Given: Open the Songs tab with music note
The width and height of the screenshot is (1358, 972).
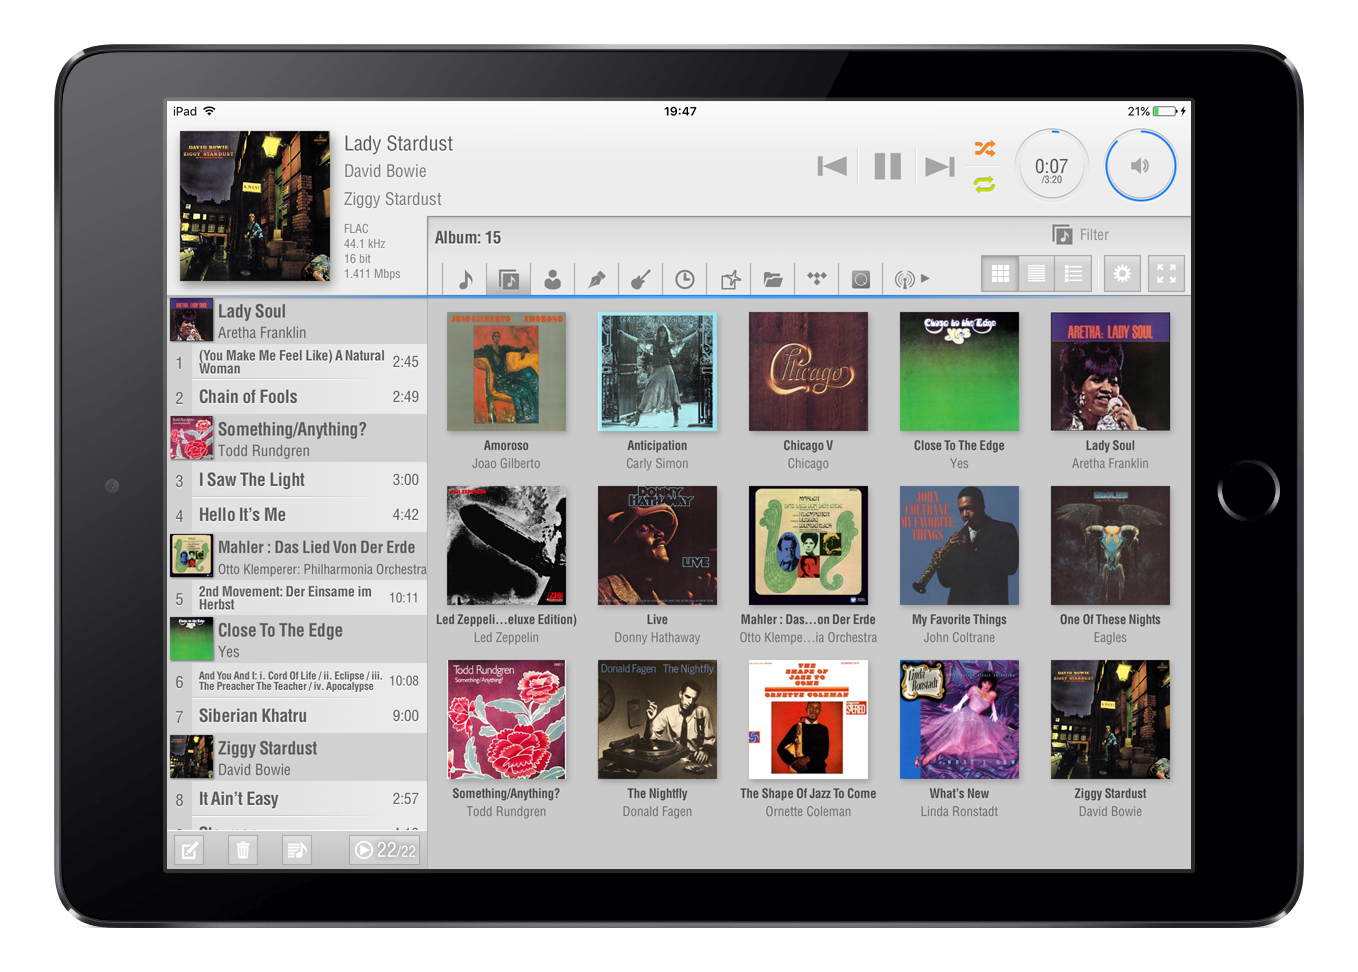Looking at the screenshot, I should click(465, 279).
